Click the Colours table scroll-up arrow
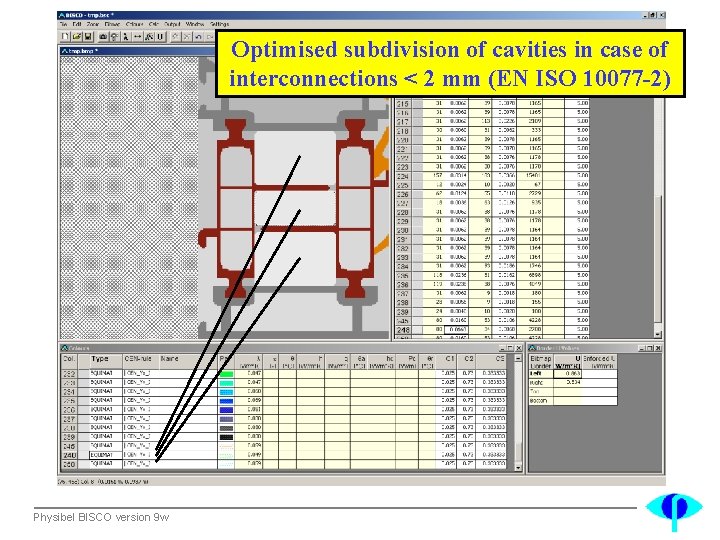This screenshot has height=540, width=720. click(518, 358)
